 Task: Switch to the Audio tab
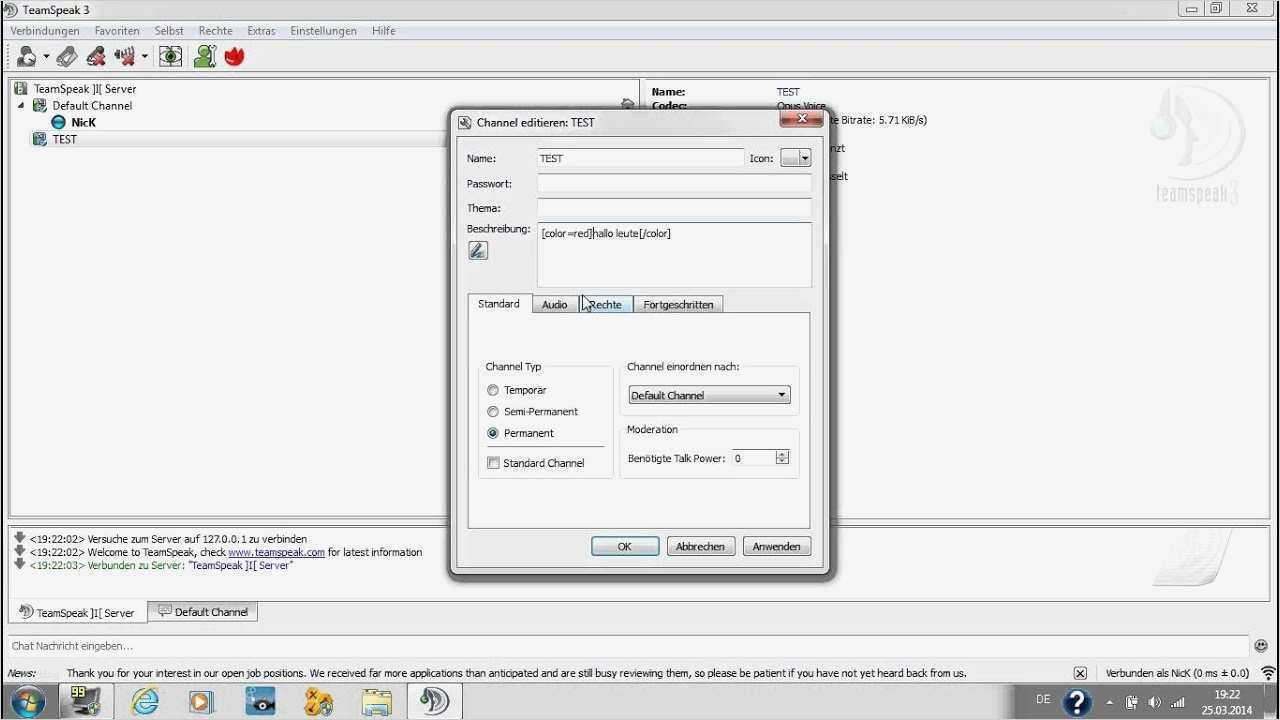tap(555, 305)
